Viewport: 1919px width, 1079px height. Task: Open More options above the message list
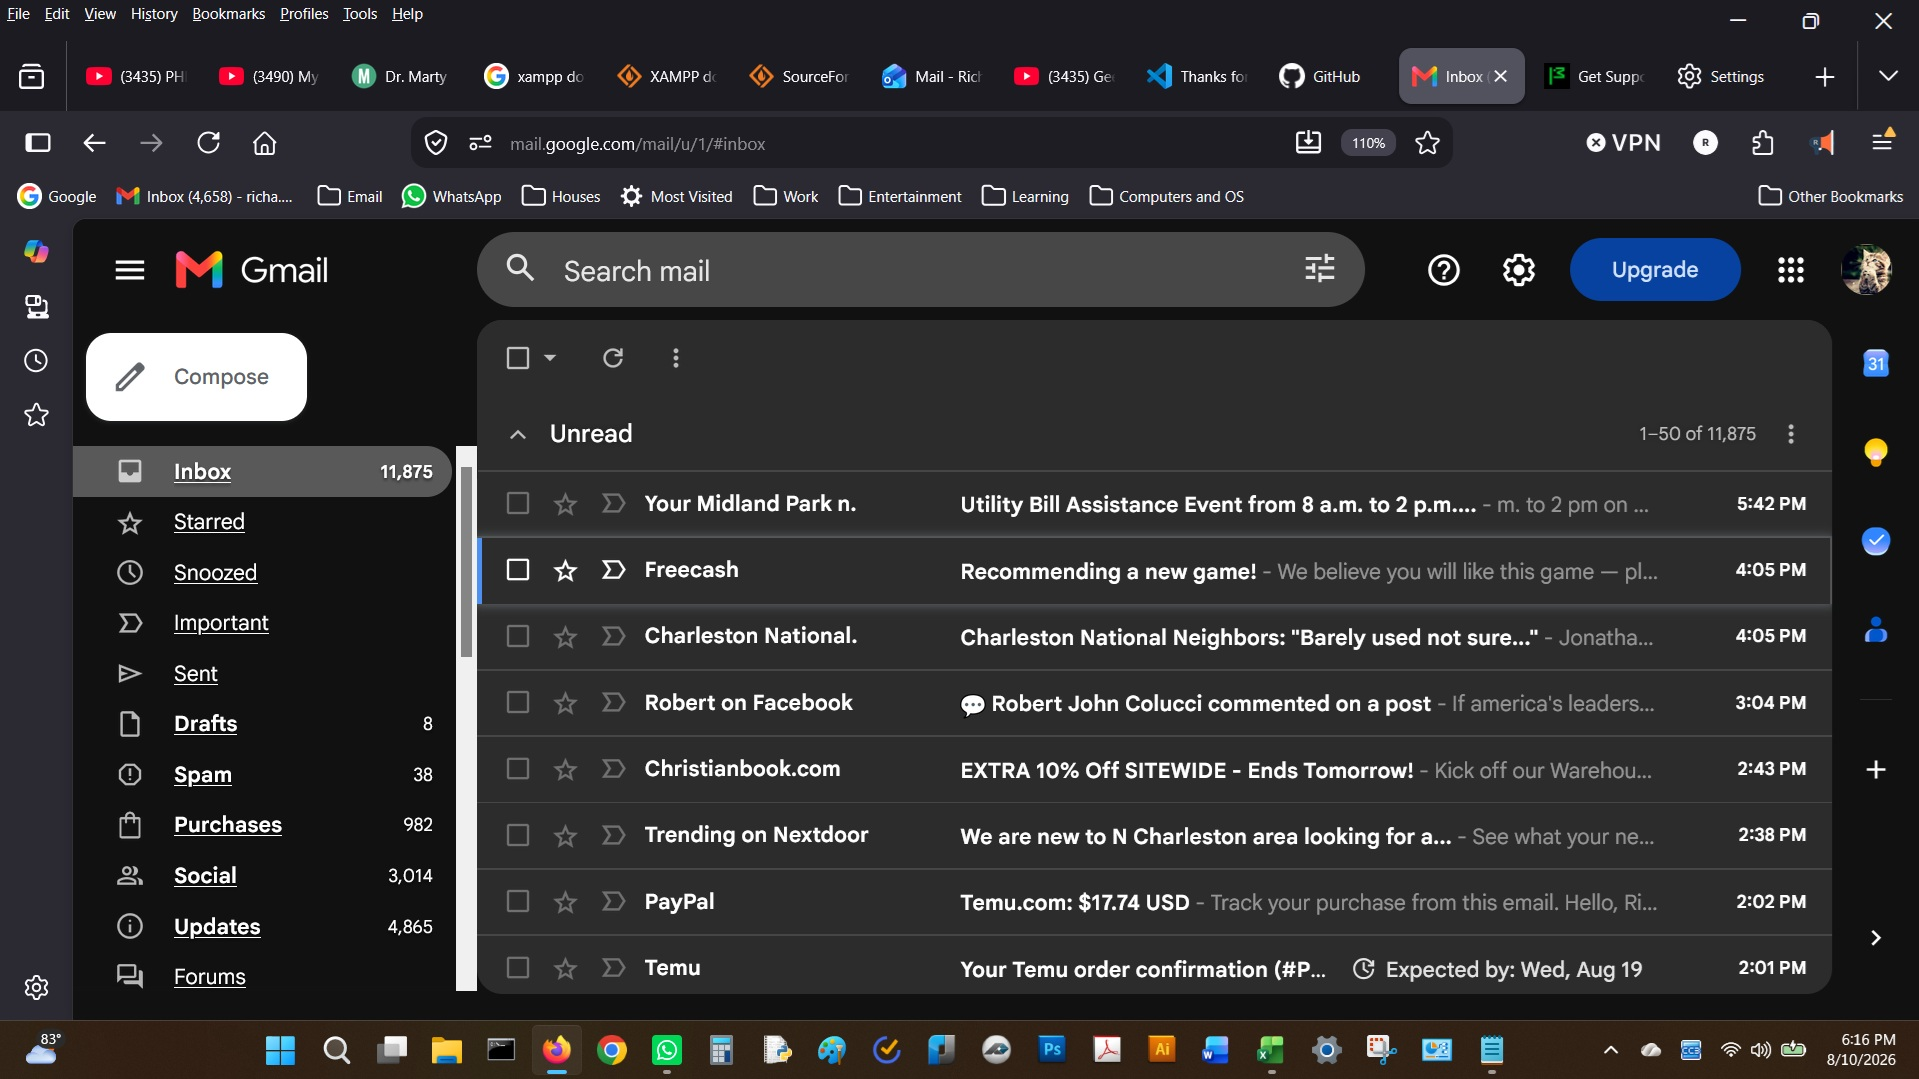click(x=676, y=358)
